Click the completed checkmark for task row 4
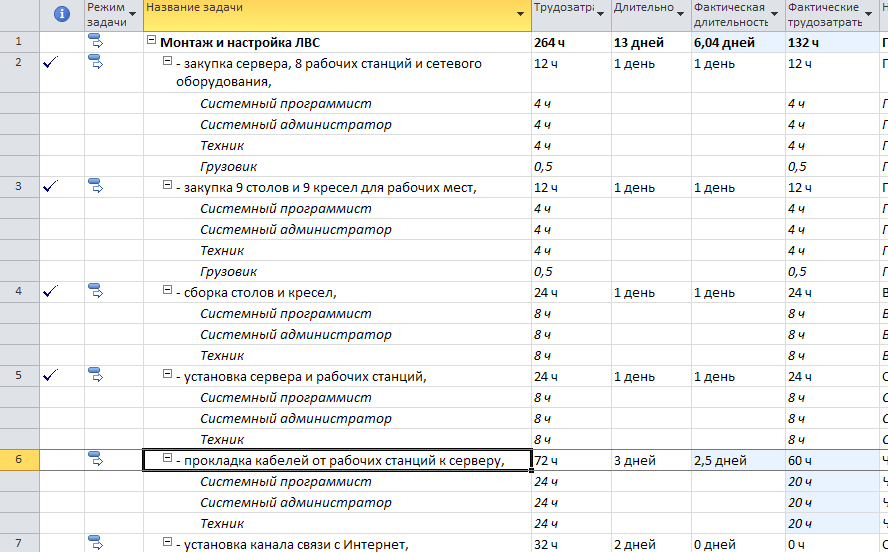The width and height of the screenshot is (888, 552). click(x=50, y=291)
